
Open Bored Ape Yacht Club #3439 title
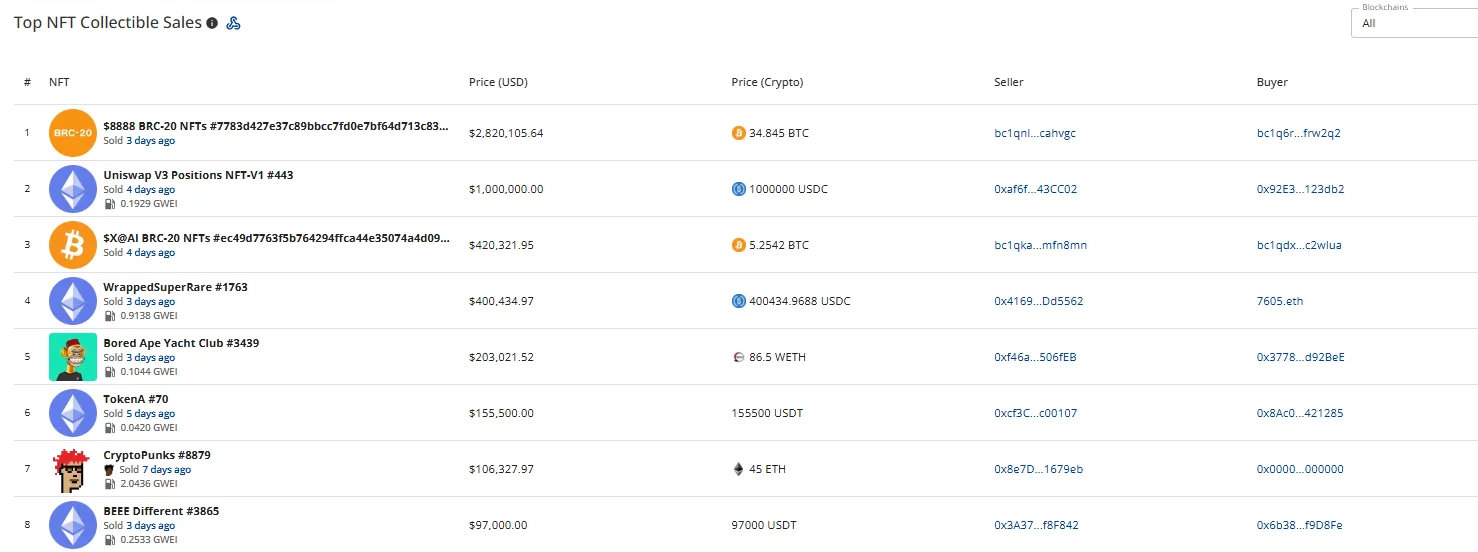[x=181, y=343]
